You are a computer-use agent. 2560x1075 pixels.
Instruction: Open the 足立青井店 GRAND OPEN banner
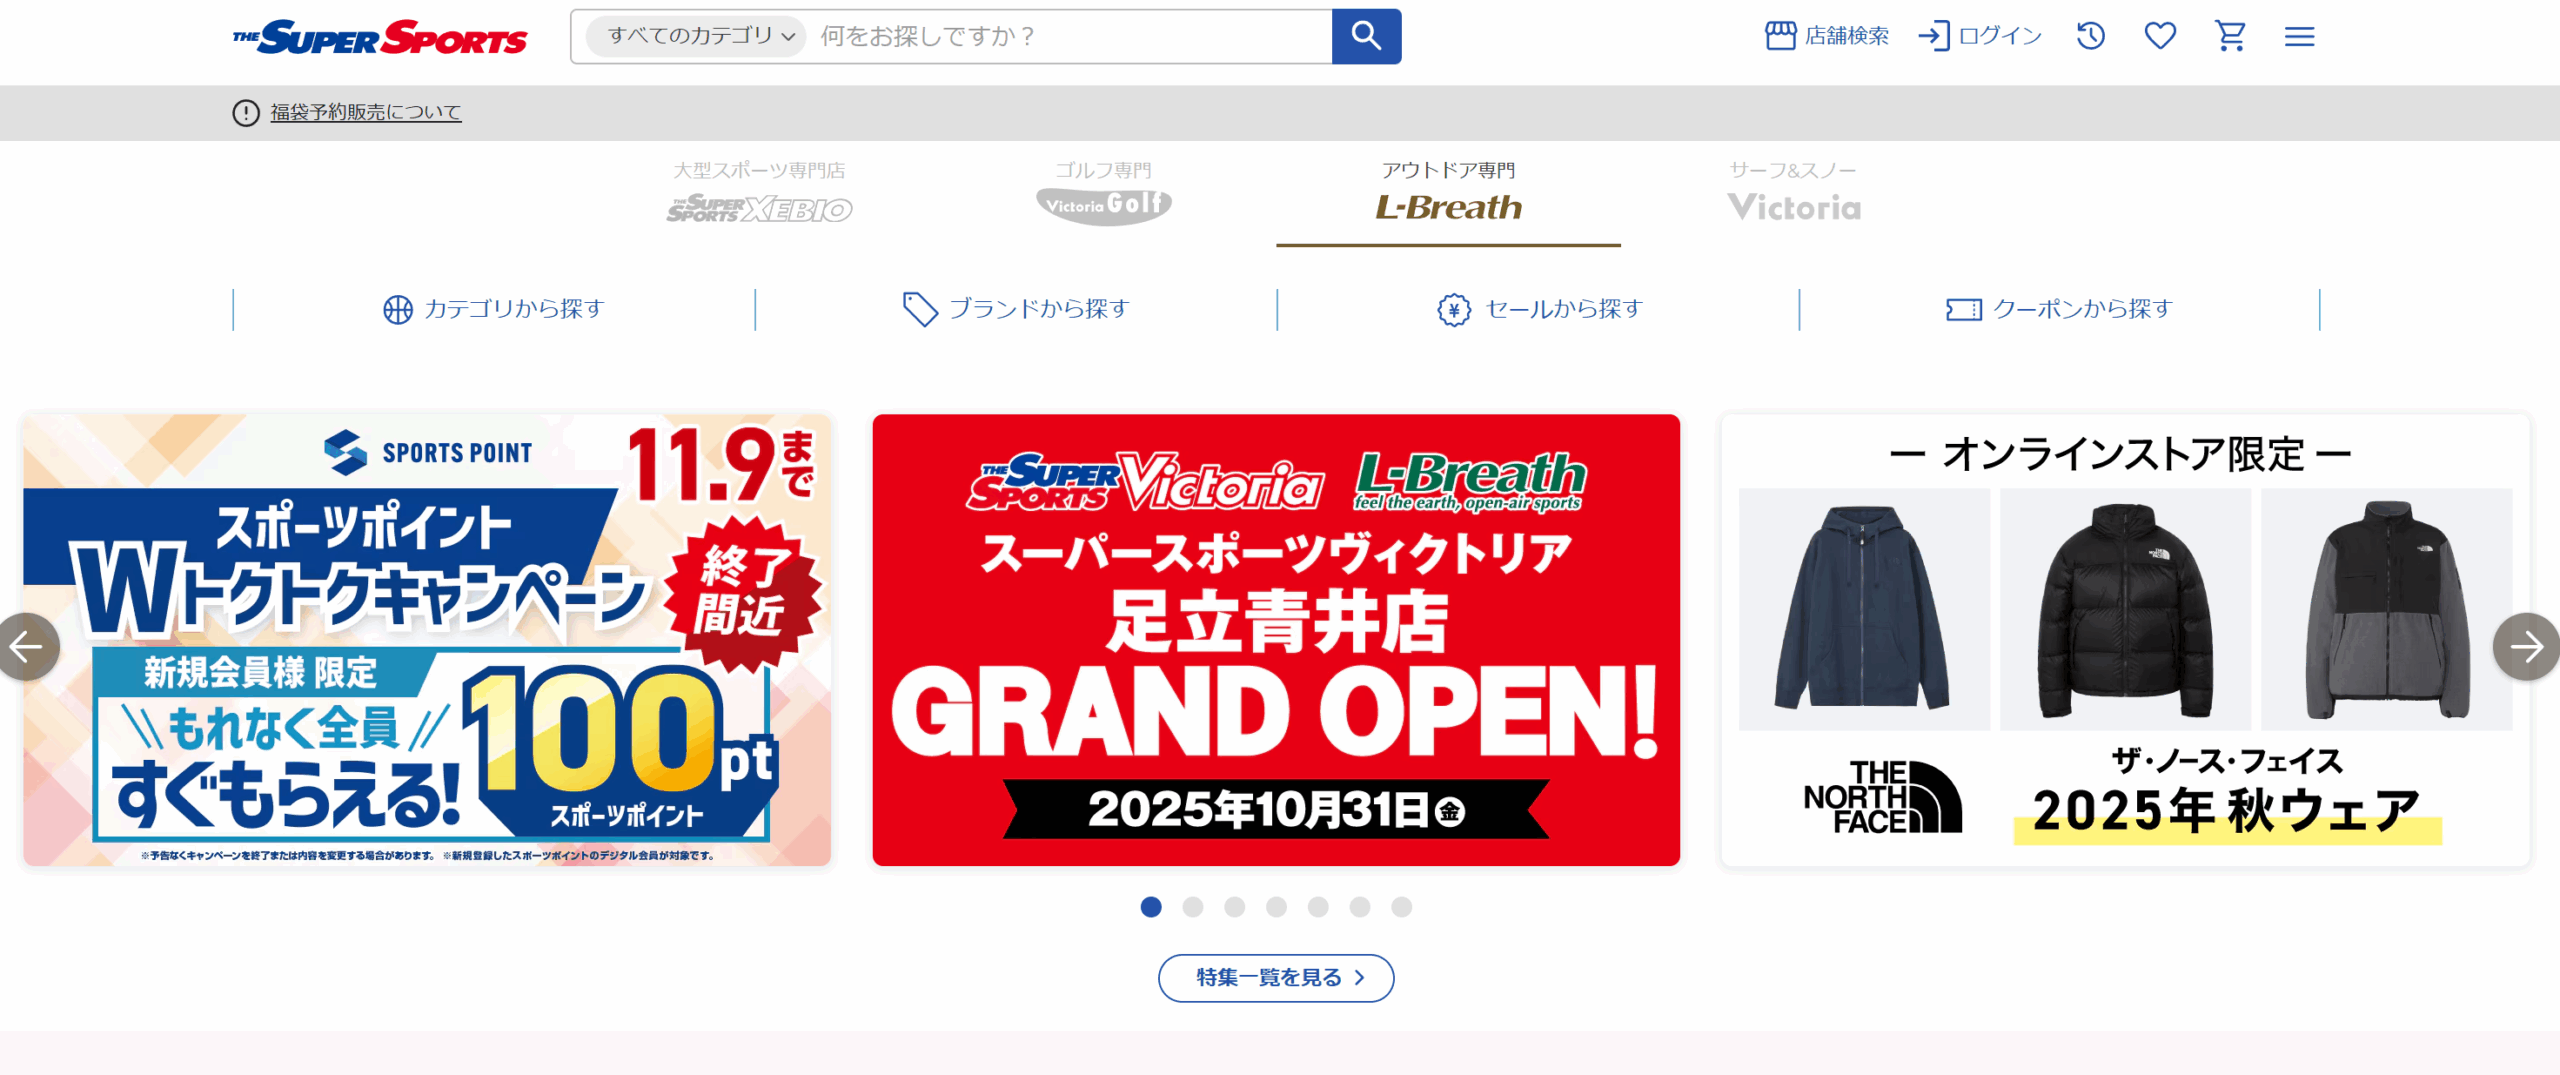[1276, 640]
